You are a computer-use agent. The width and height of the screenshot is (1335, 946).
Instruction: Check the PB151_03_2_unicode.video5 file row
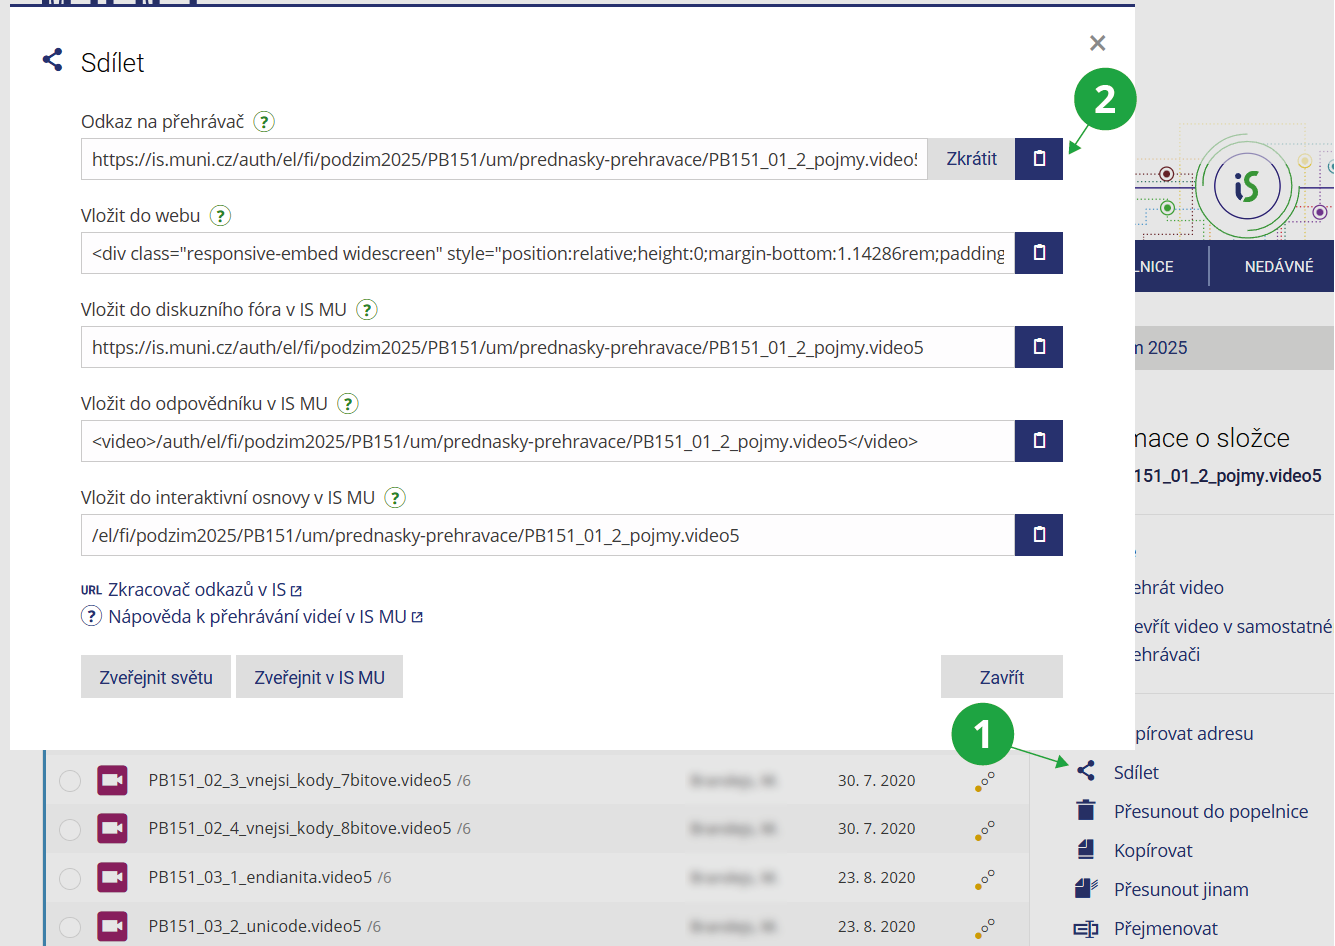click(x=70, y=927)
